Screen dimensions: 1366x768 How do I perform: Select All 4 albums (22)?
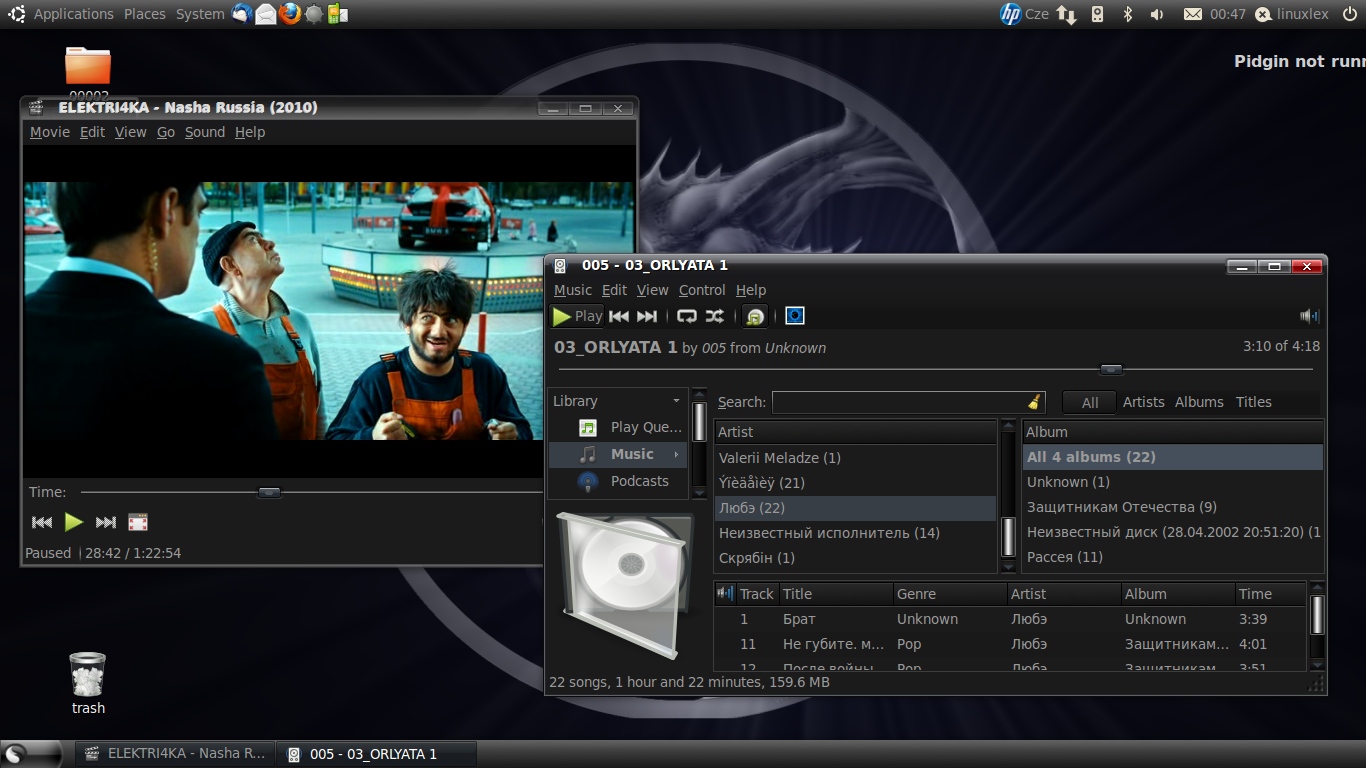click(1173, 457)
